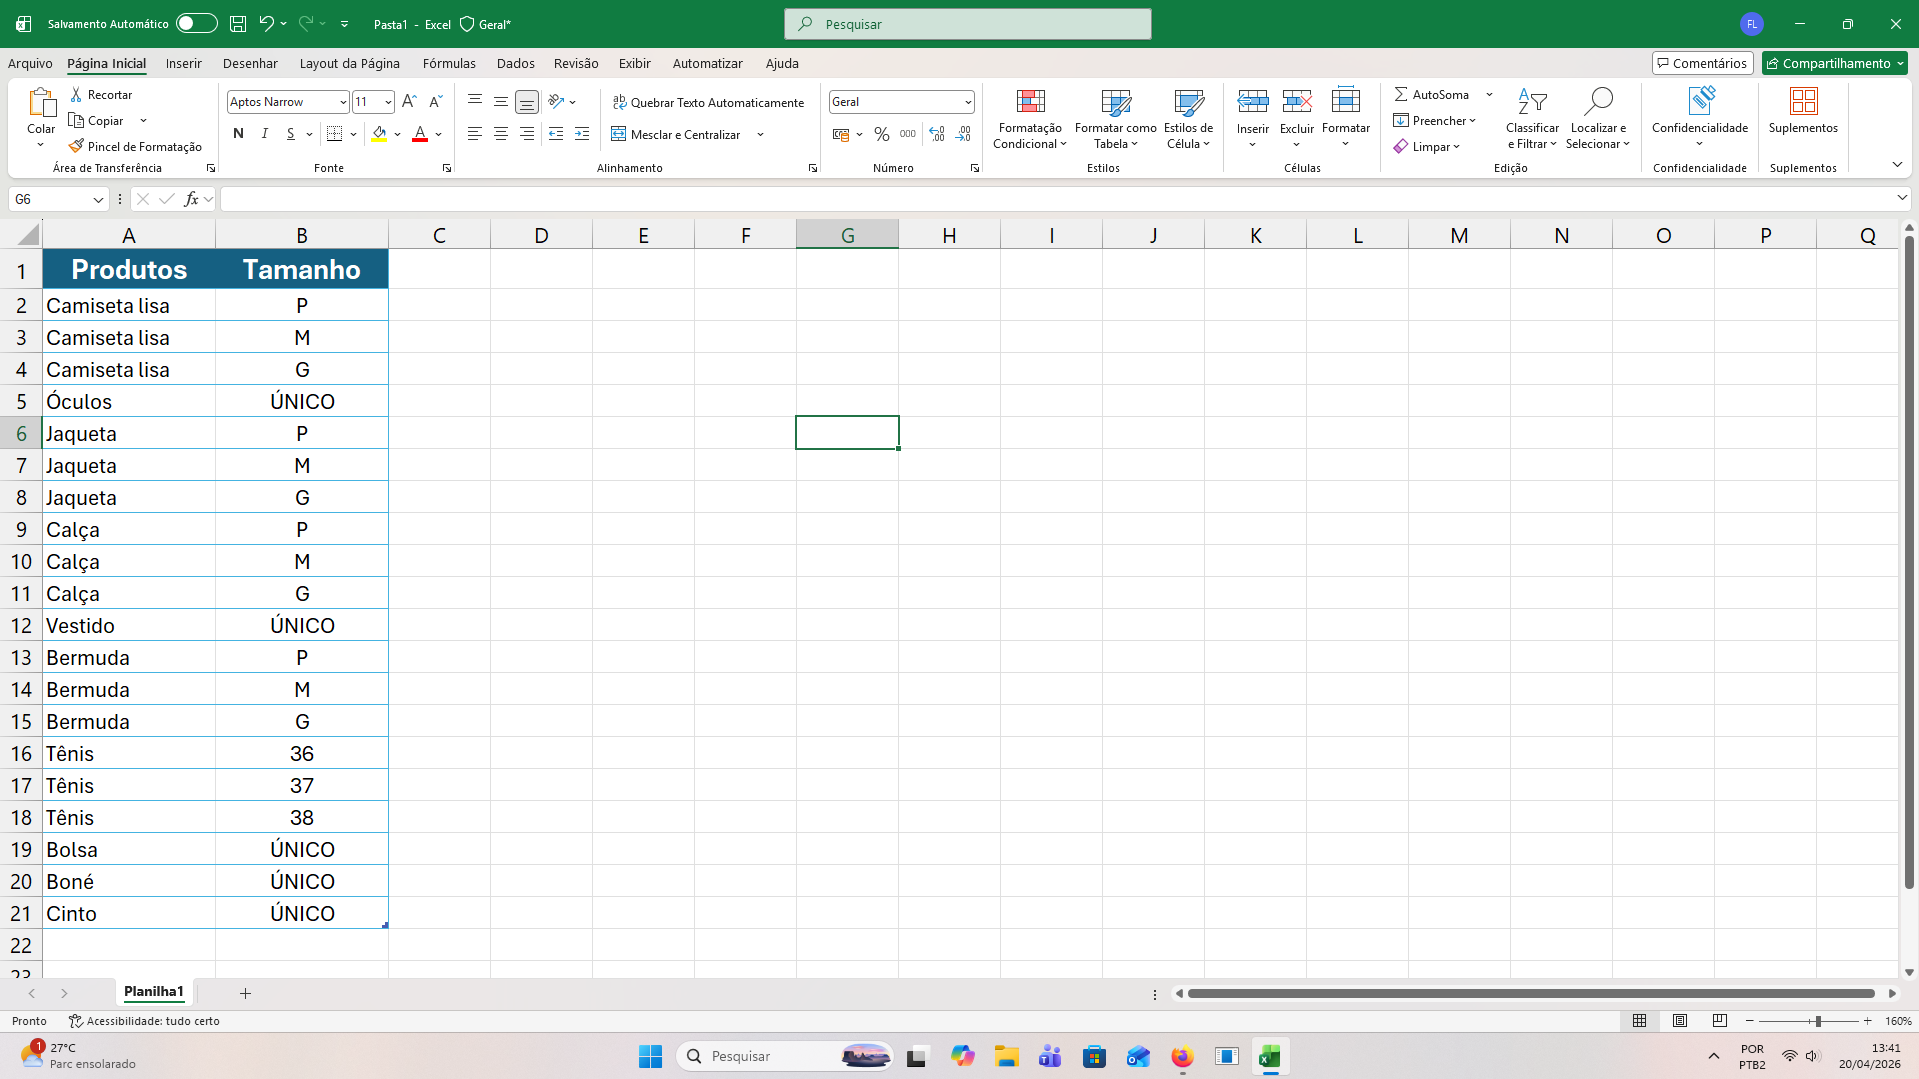Click the Undo arrow icon
Image resolution: width=1919 pixels, height=1079 pixels.
[x=266, y=23]
